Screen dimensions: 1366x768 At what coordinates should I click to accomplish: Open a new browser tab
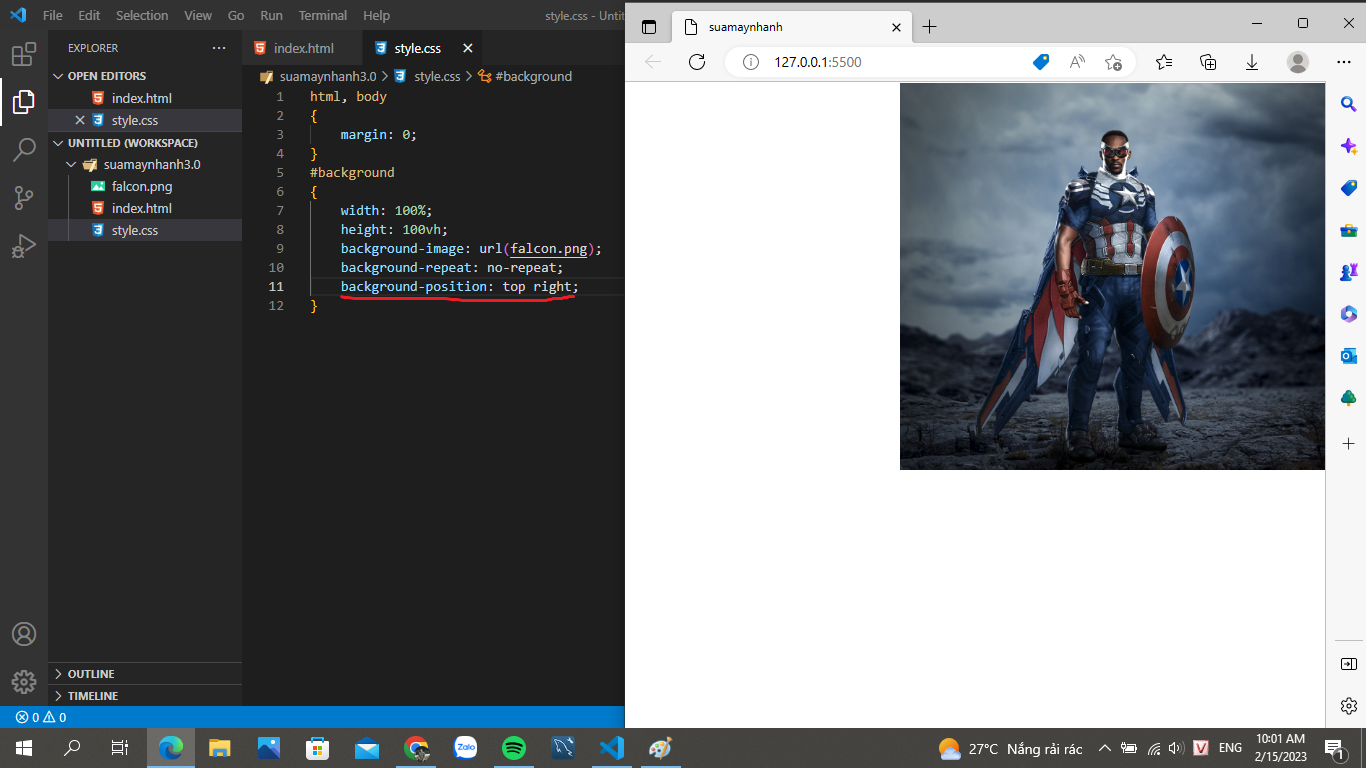[x=930, y=27]
